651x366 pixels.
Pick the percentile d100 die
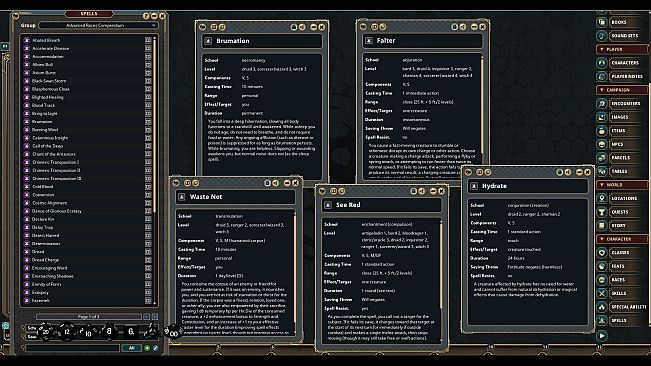[173, 332]
